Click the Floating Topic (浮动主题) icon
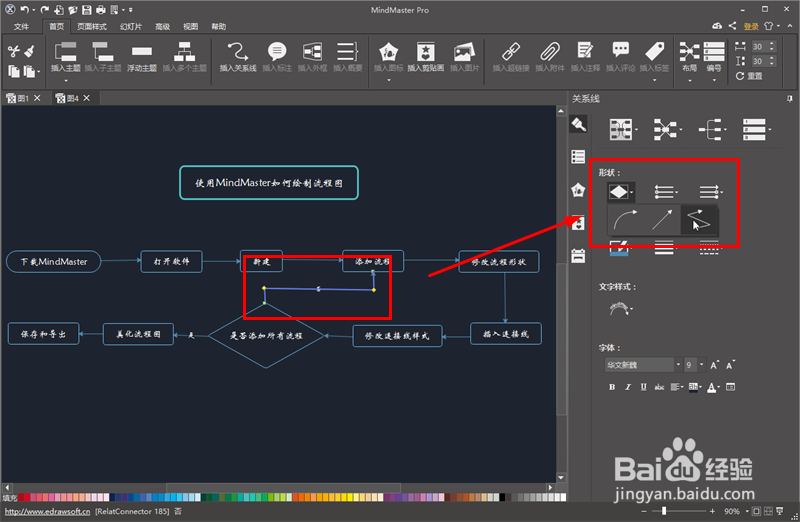 coord(141,52)
